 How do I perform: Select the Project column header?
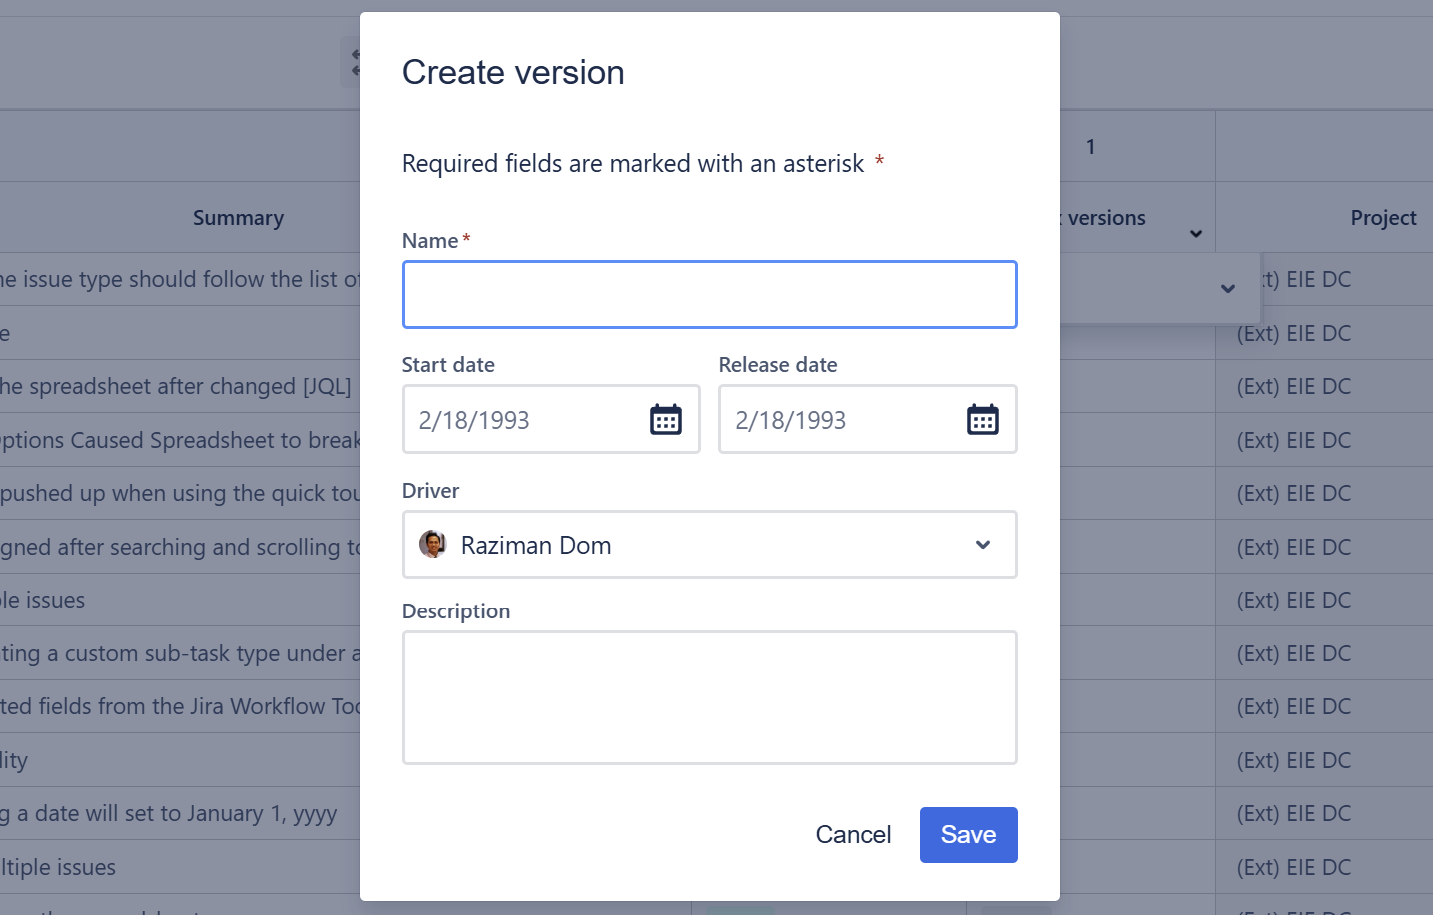[1382, 218]
